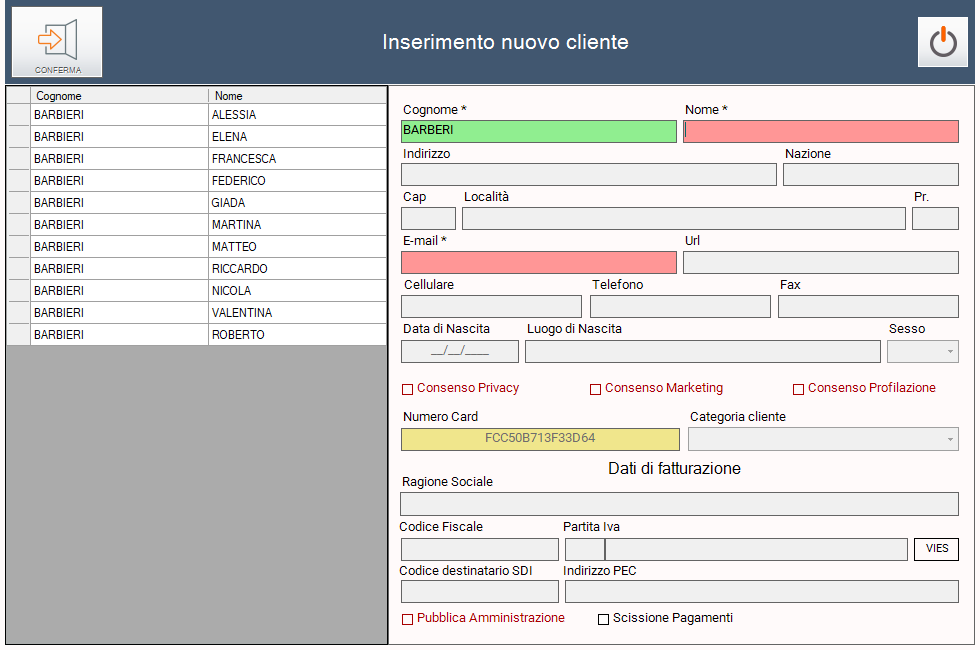Tick the Consenso Marketing checkbox
The height and width of the screenshot is (650, 980).
596,389
